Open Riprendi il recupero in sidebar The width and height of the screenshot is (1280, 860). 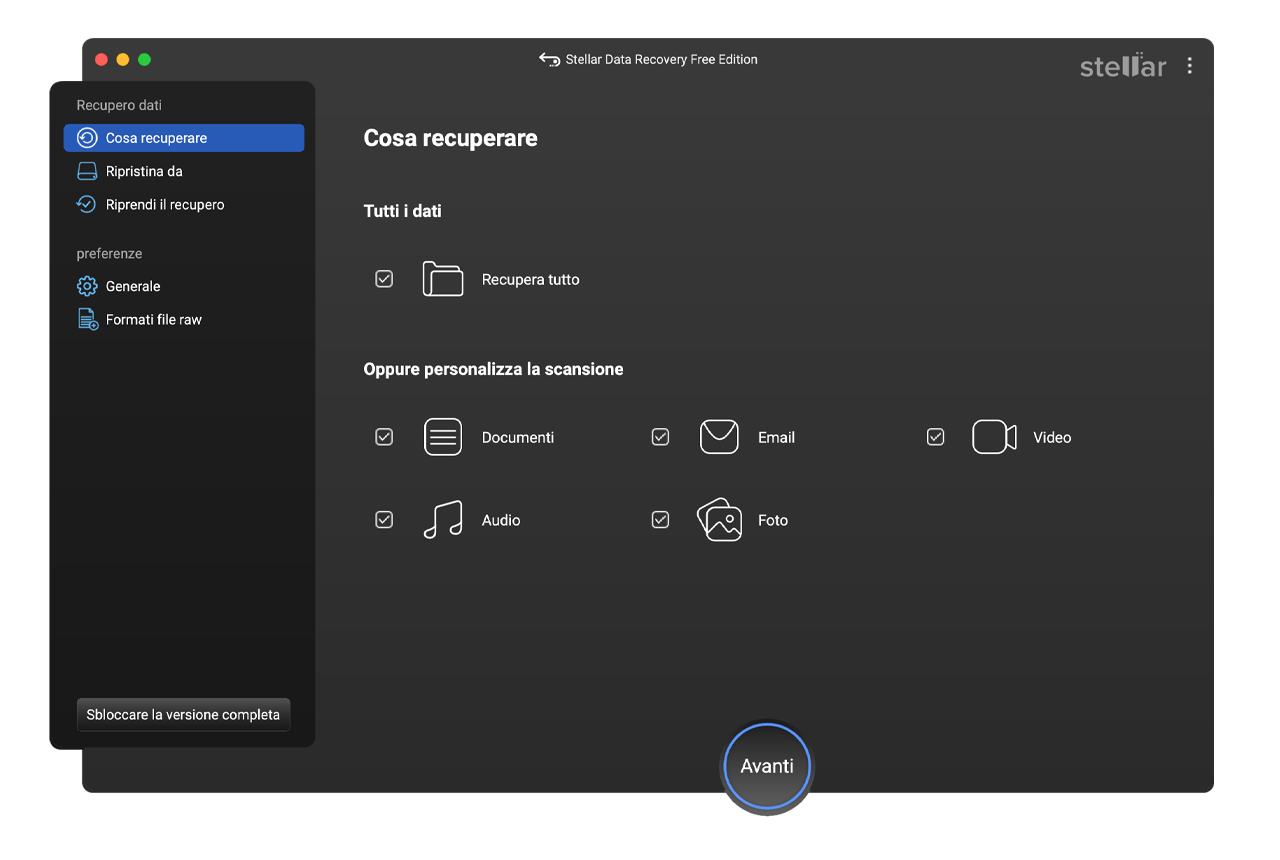tap(165, 205)
